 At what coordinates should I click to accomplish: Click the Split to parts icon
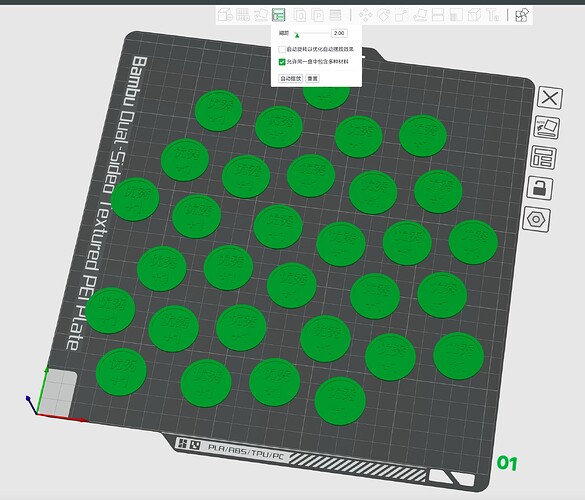click(317, 15)
